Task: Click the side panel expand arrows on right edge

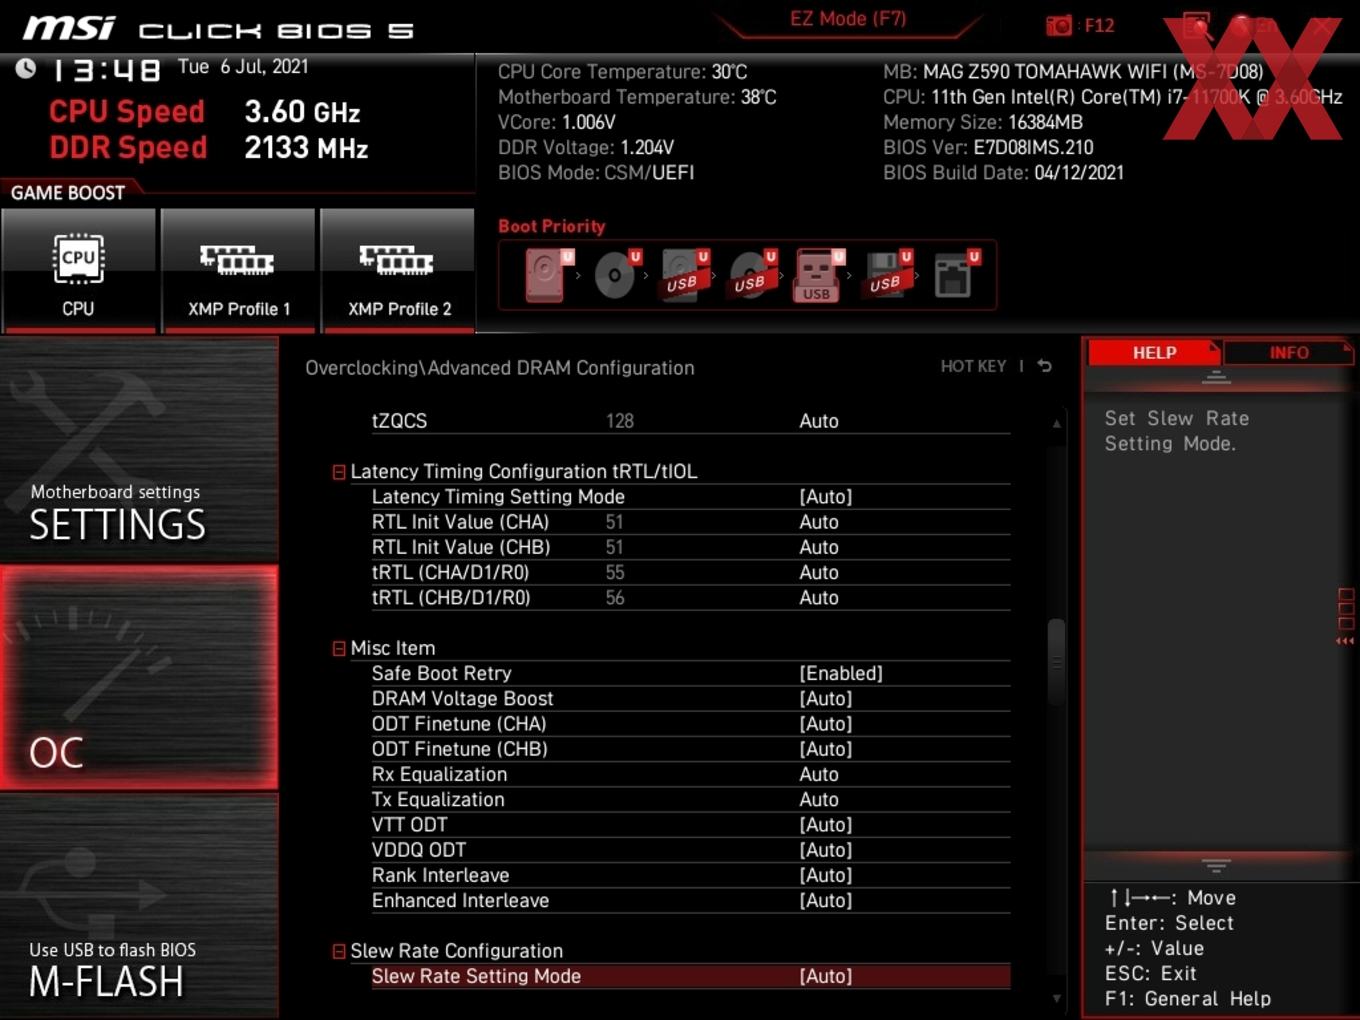Action: tap(1345, 641)
